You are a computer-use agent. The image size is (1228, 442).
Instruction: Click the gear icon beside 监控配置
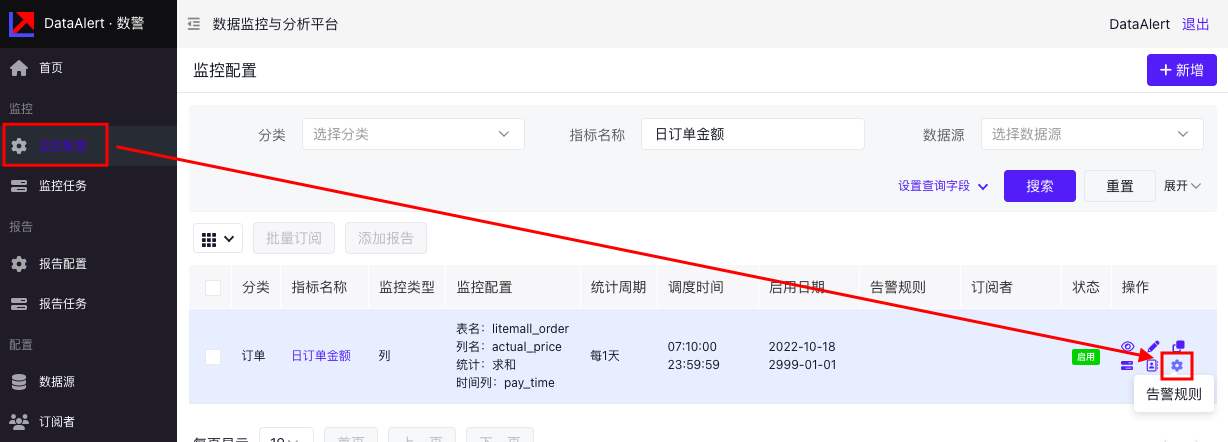pos(18,146)
